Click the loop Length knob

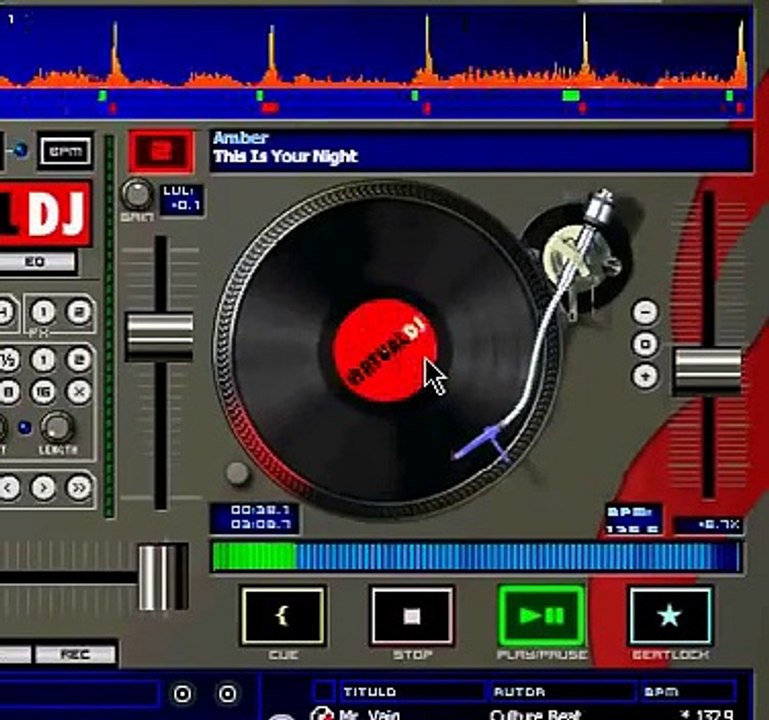(x=57, y=427)
